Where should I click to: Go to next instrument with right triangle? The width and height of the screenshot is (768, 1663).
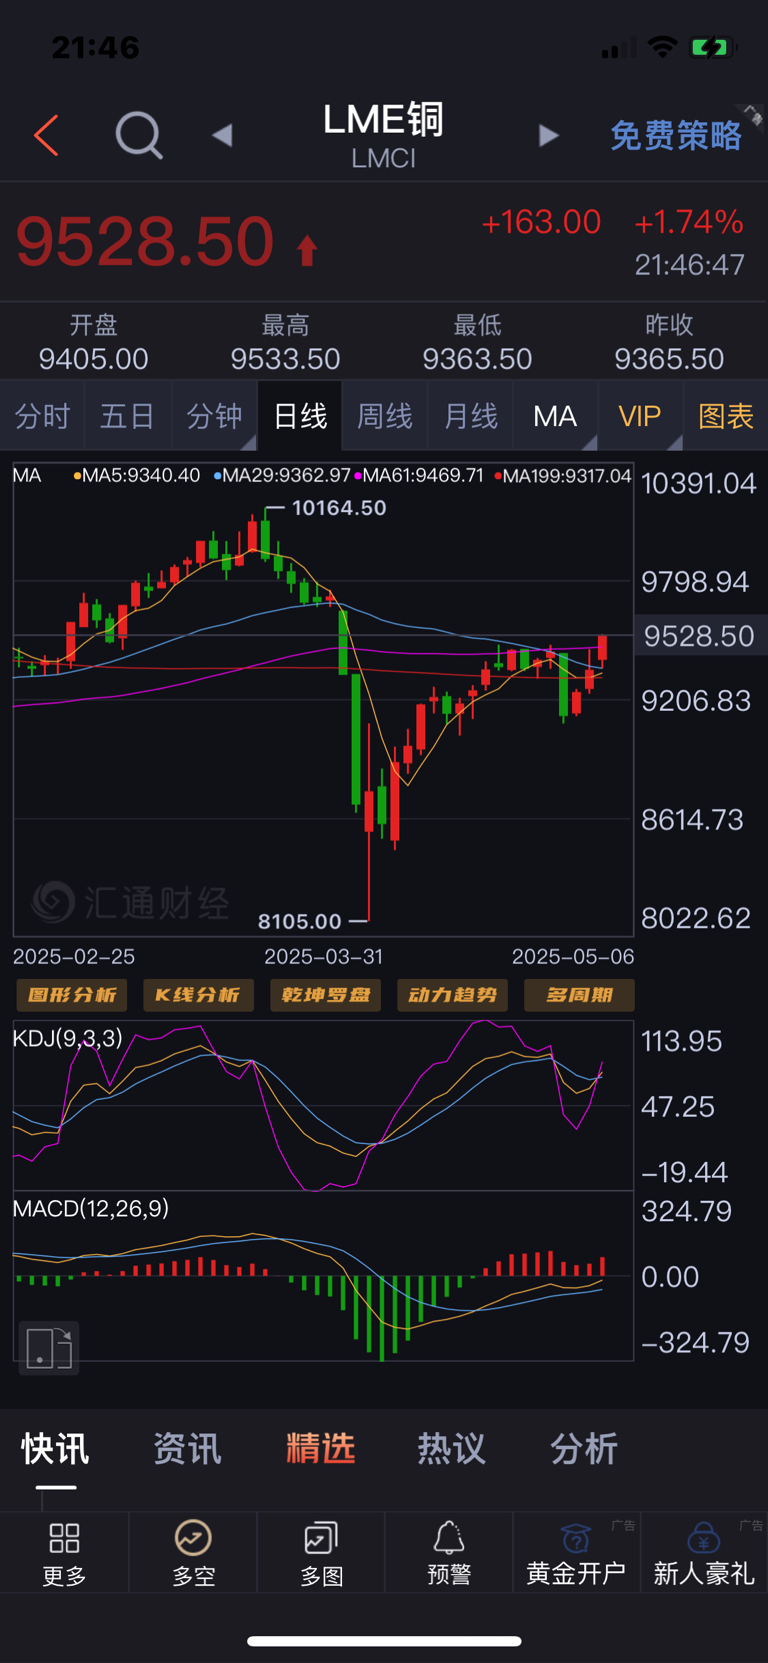click(x=548, y=135)
